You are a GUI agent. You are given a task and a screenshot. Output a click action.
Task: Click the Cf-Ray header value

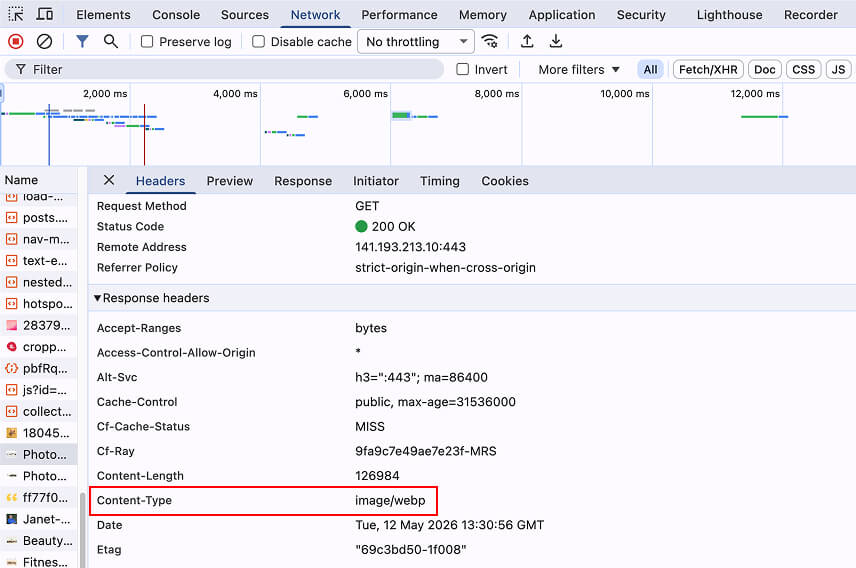(x=426, y=451)
